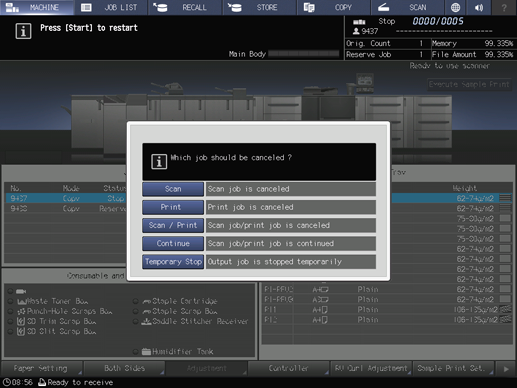517x388 pixels.
Task: Click the info icon beside restart message
Action: coord(23,31)
